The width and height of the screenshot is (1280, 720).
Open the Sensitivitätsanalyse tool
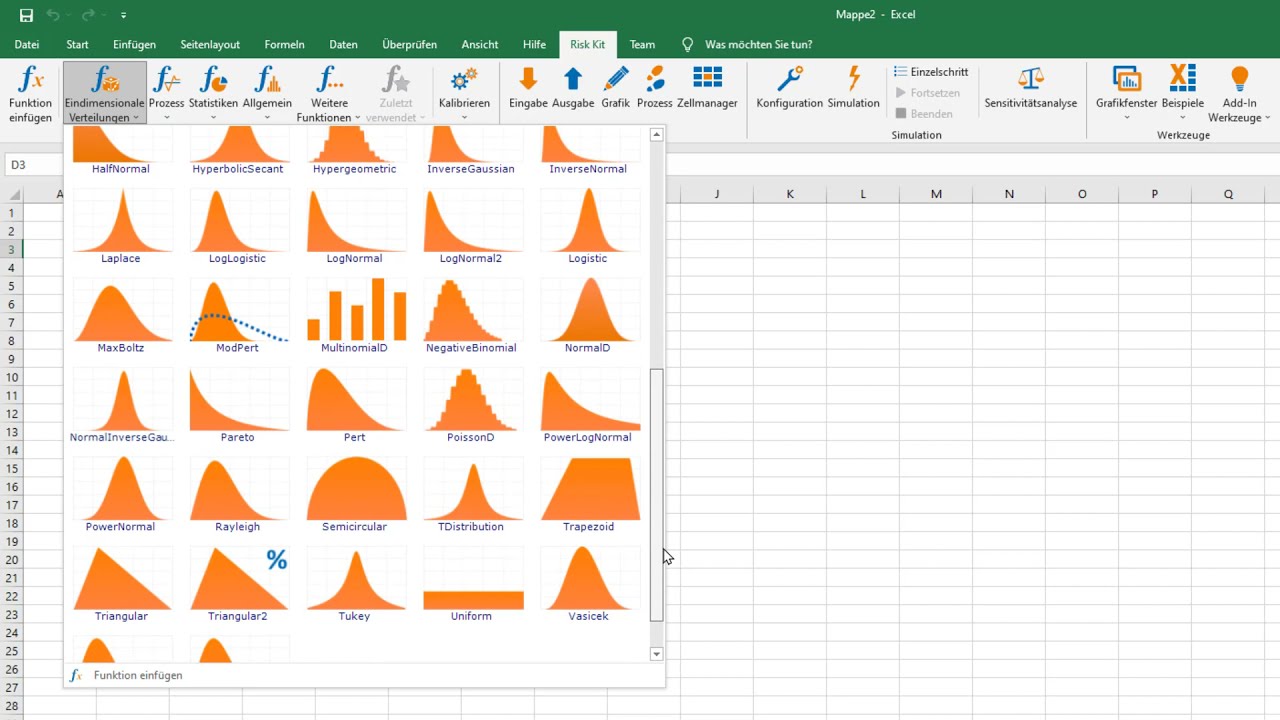pyautogui.click(x=1031, y=88)
